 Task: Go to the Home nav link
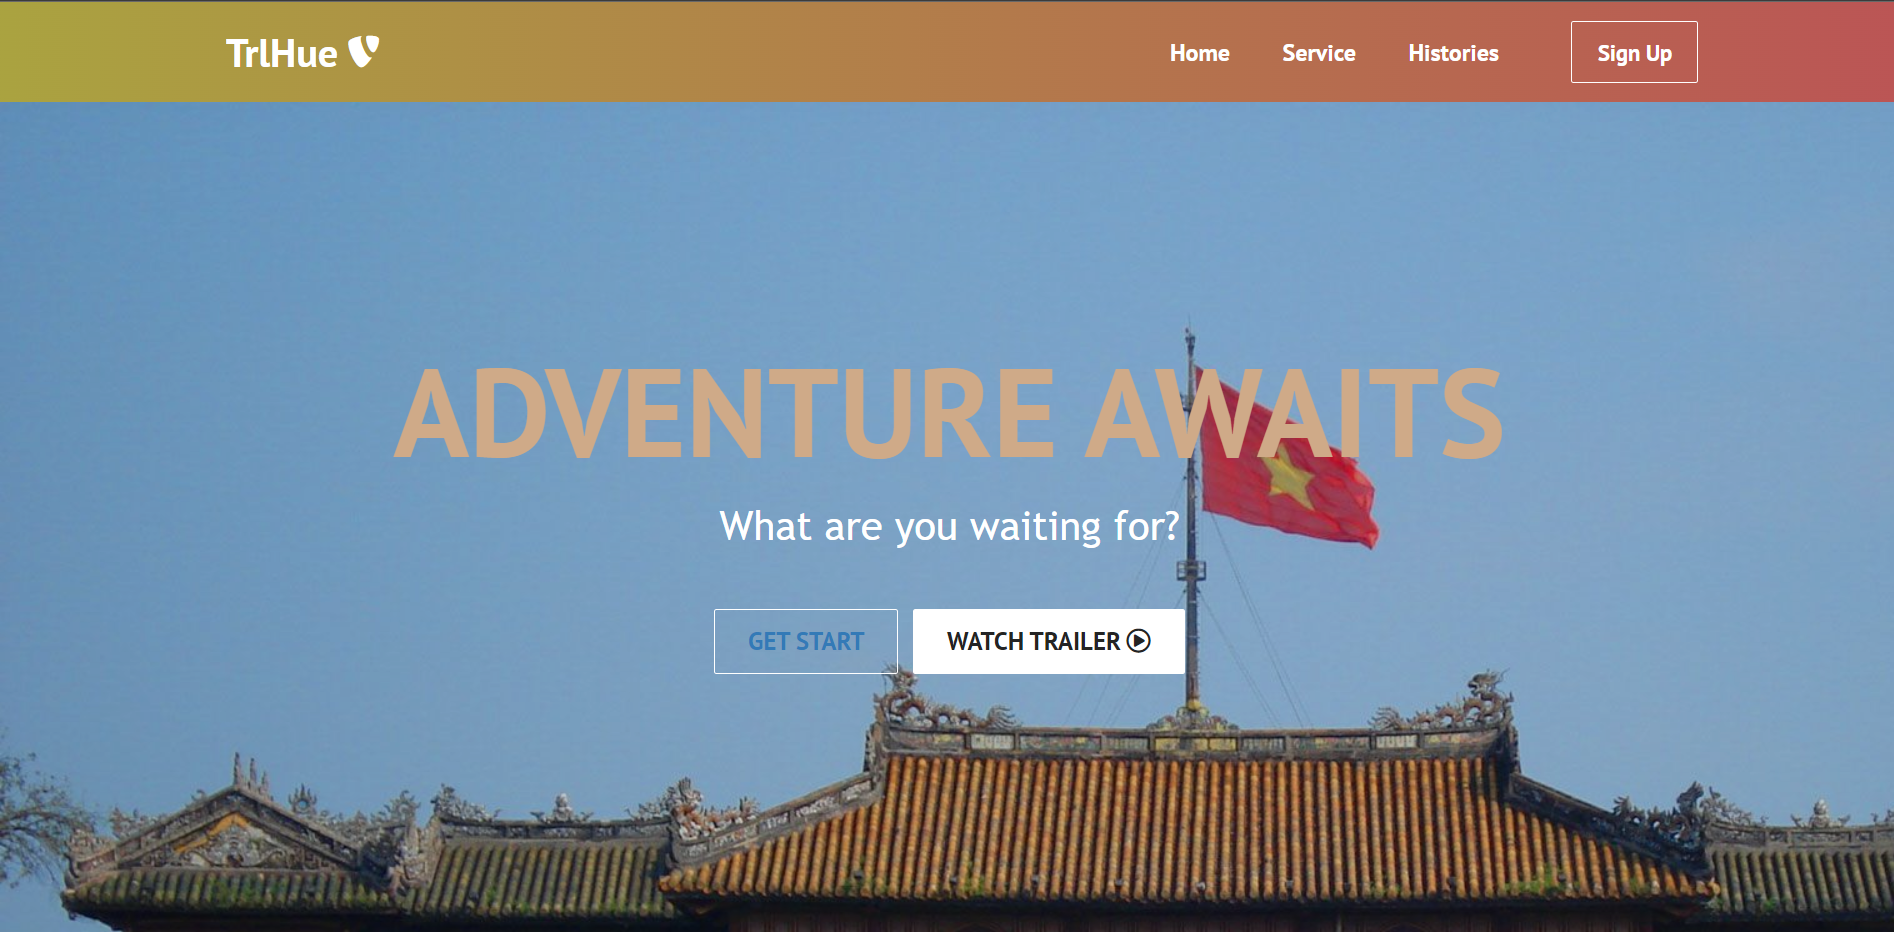click(x=1199, y=53)
